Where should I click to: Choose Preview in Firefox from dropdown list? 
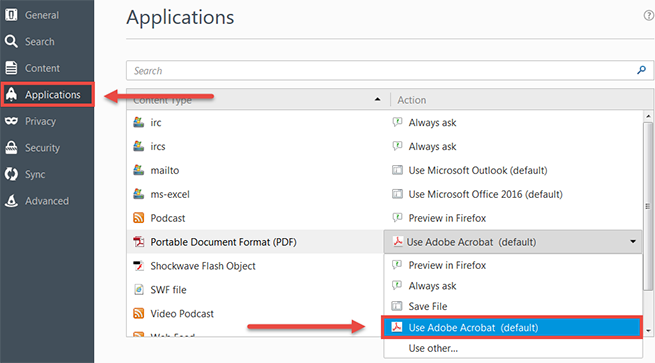[x=513, y=265]
